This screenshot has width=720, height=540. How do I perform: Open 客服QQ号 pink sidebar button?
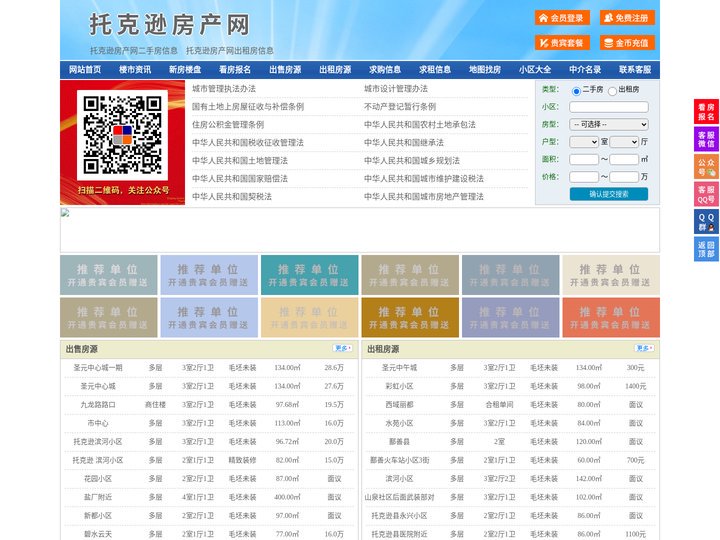pos(706,194)
